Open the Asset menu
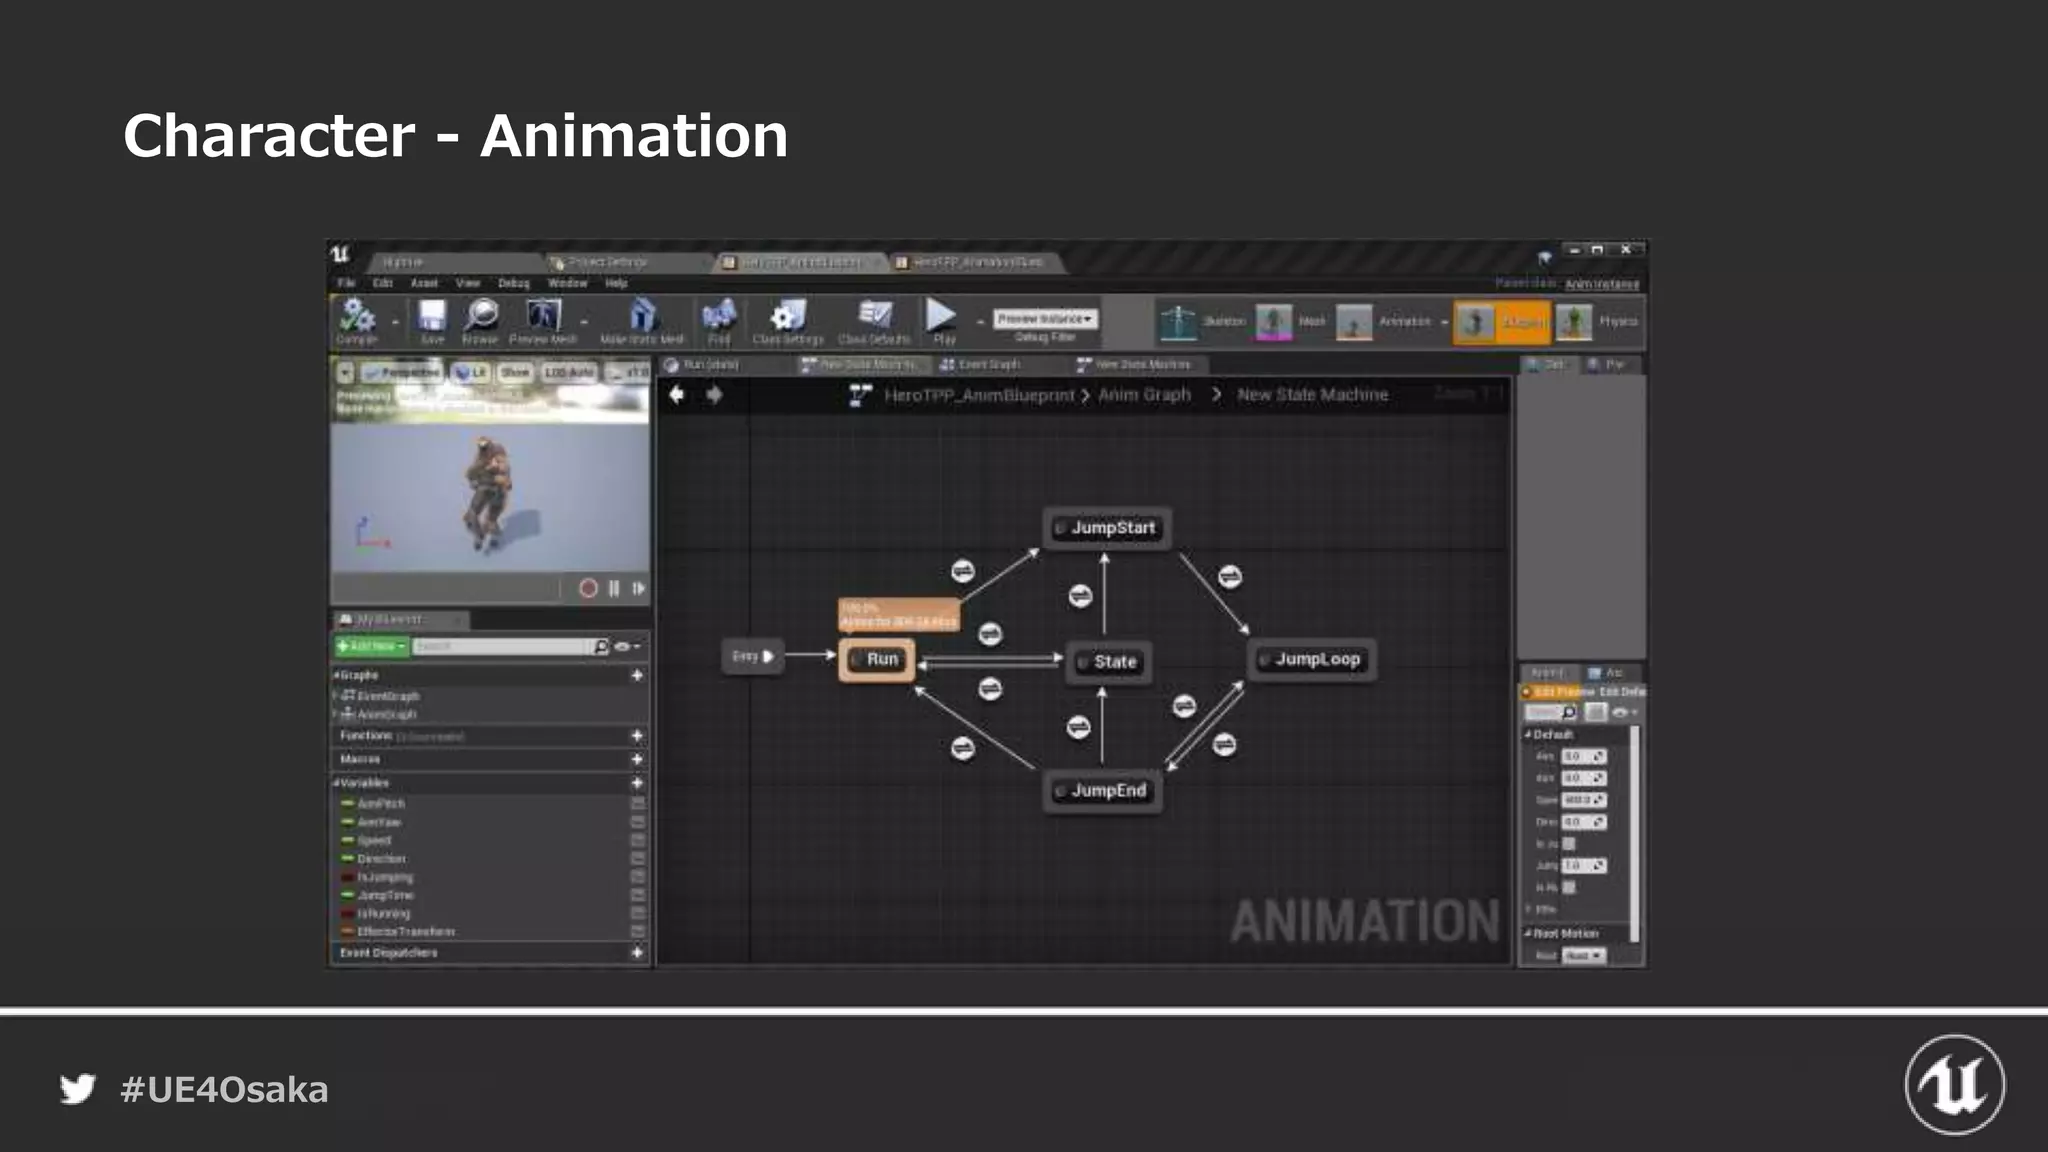The width and height of the screenshot is (2048, 1152). coord(424,283)
